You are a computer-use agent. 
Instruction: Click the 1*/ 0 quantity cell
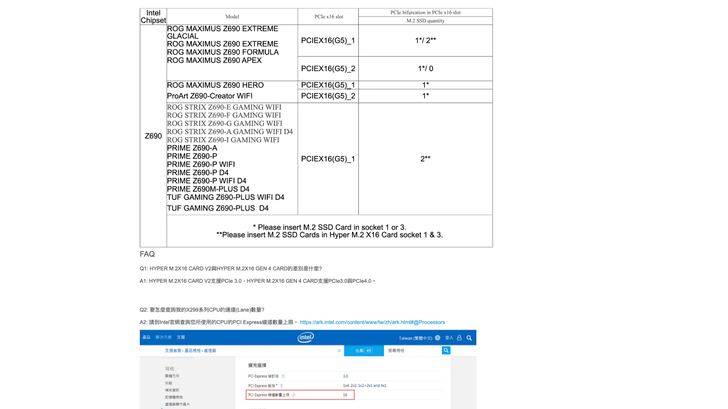pyautogui.click(x=425, y=68)
